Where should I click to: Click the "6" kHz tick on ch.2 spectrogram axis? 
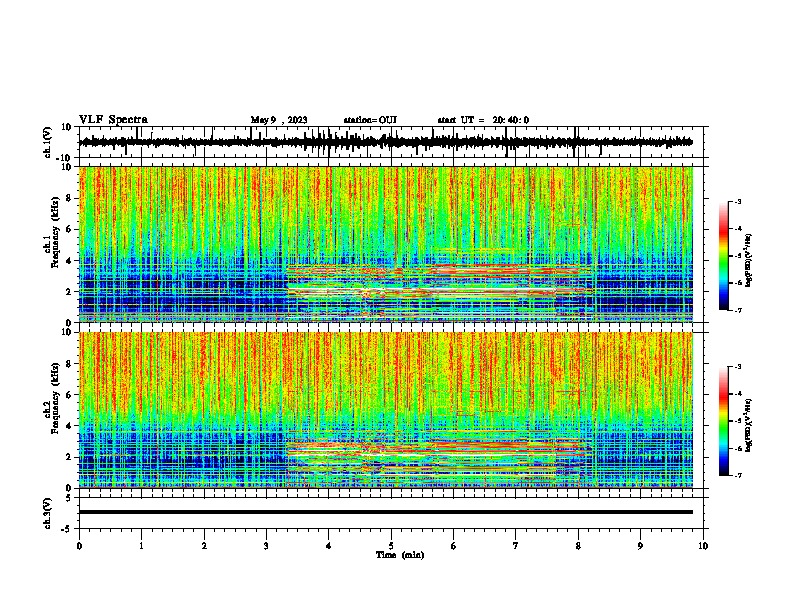point(69,394)
